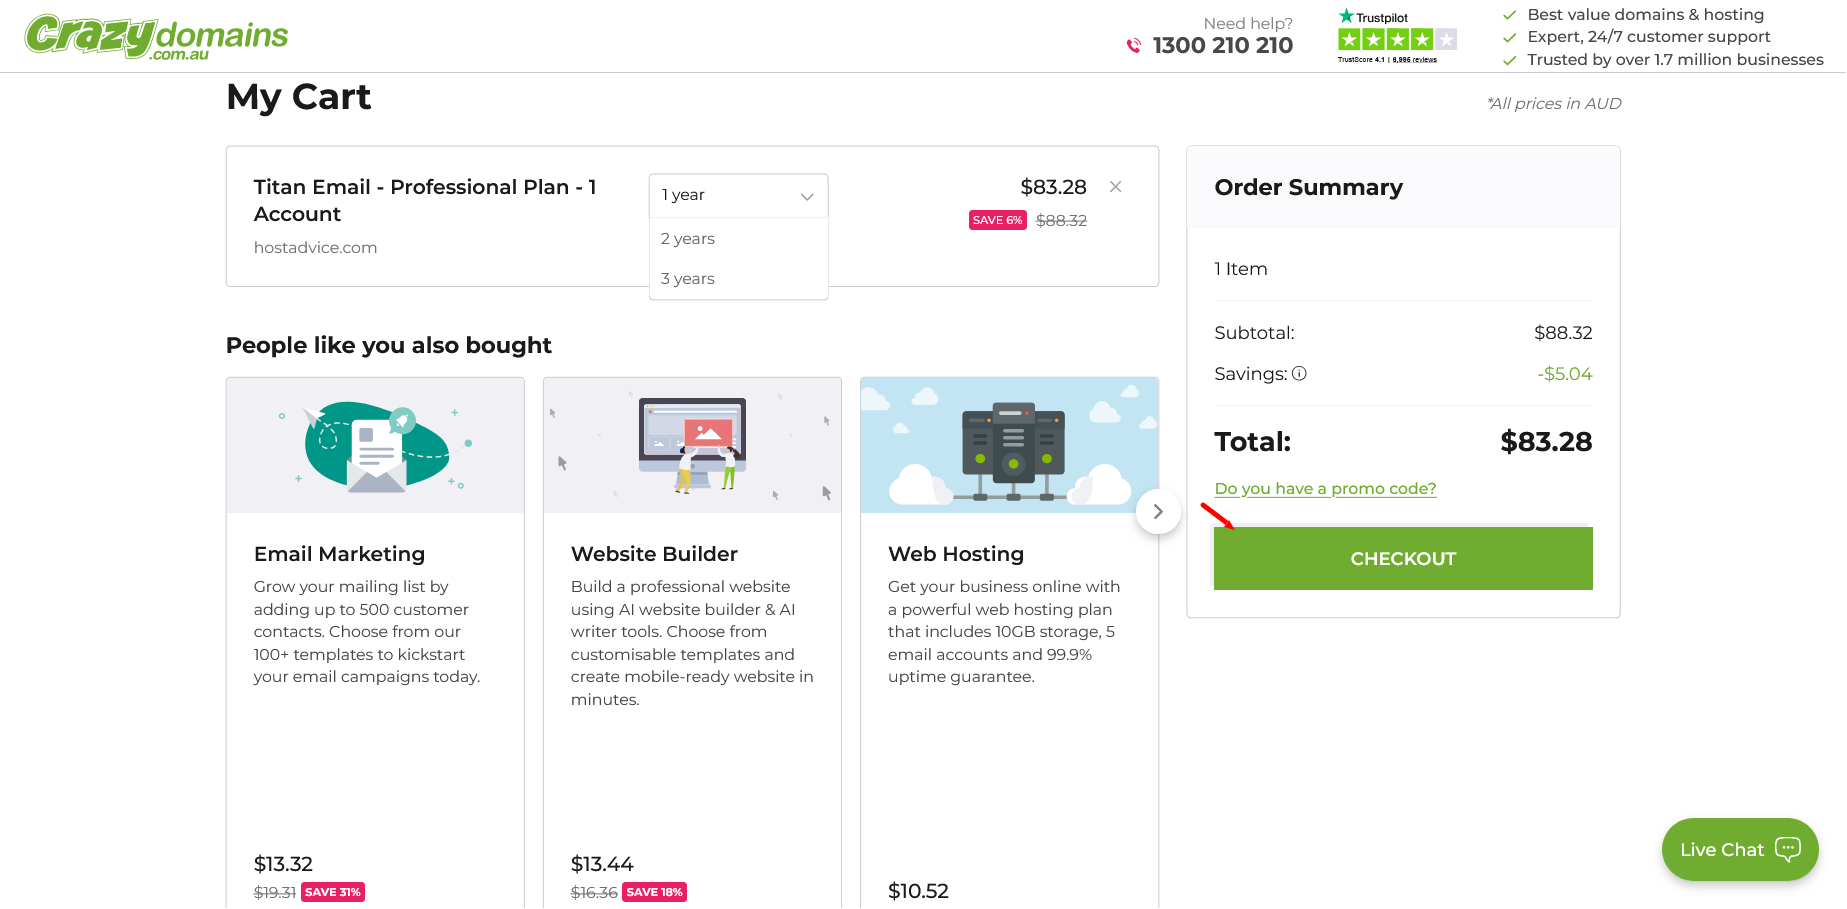Click the hostadvice.com domain text

pyautogui.click(x=315, y=247)
